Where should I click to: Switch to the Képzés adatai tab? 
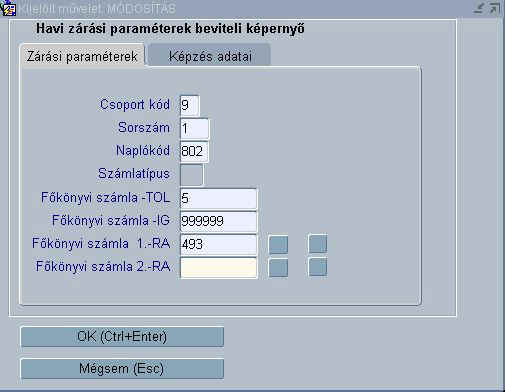pyautogui.click(x=209, y=55)
